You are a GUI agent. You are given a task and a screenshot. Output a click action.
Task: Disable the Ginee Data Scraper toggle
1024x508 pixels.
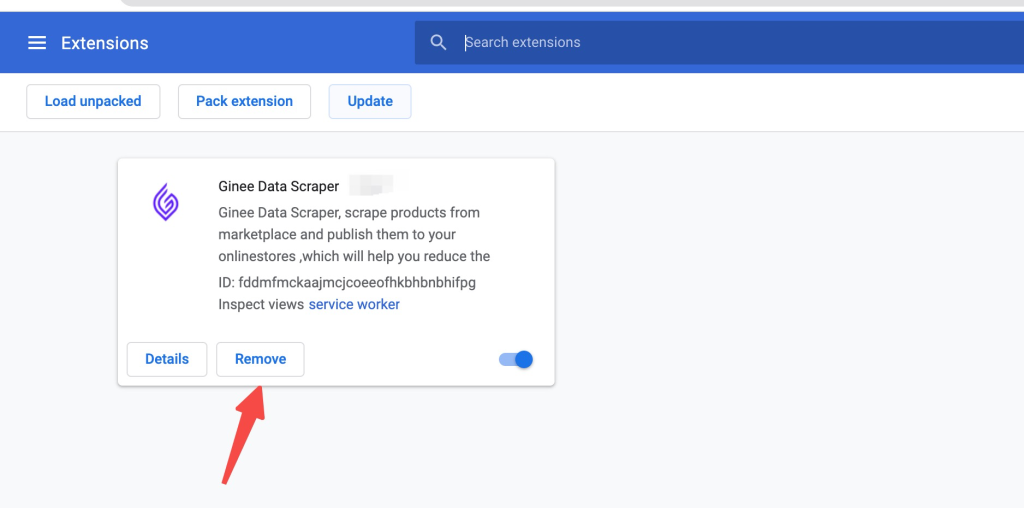516,359
